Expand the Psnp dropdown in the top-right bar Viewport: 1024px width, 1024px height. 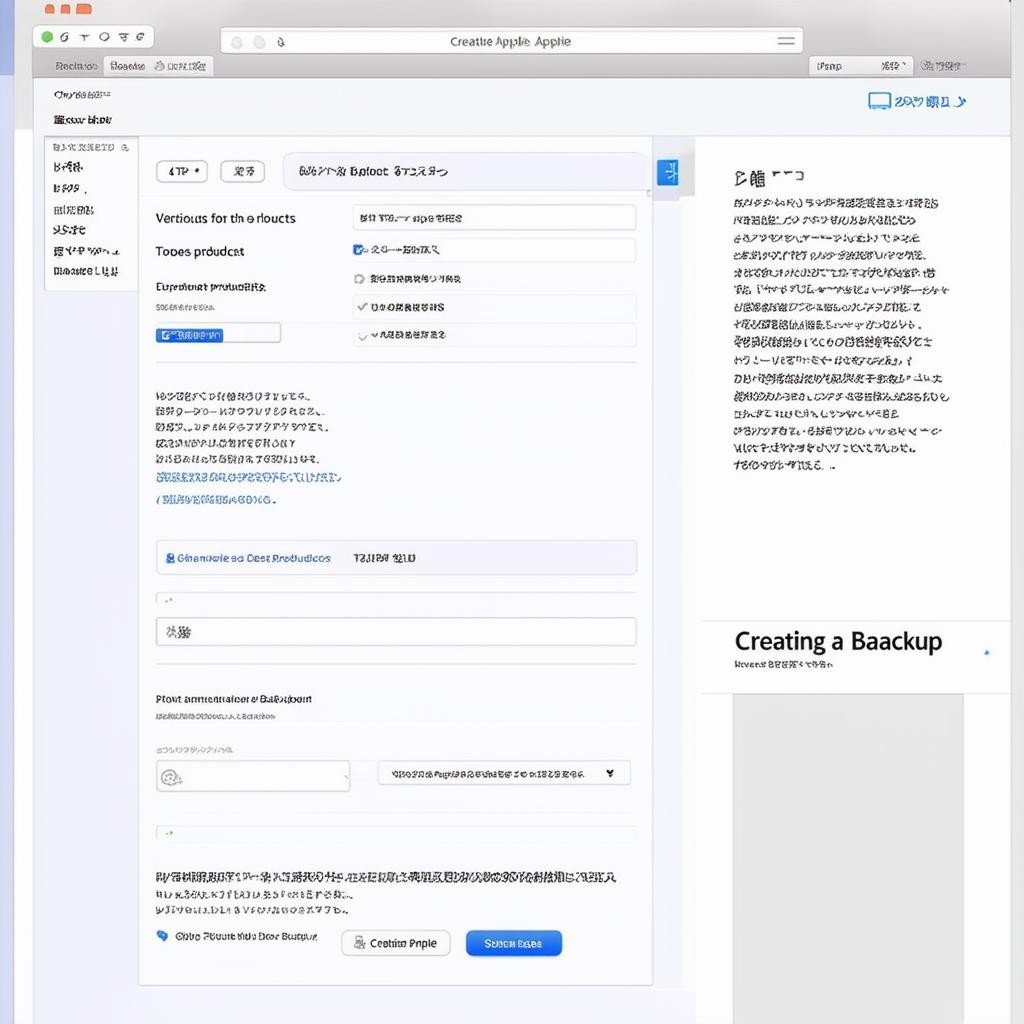point(860,66)
